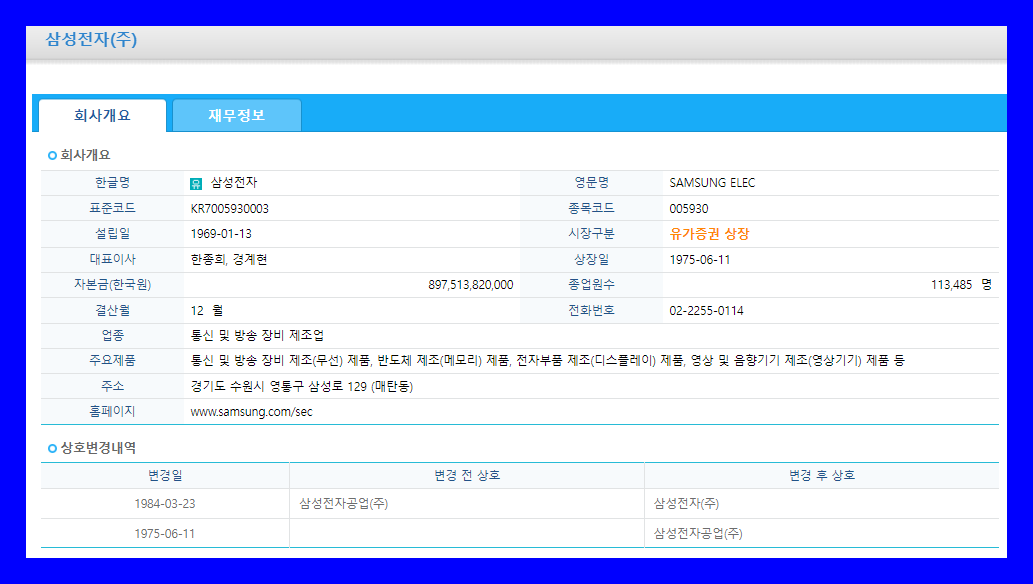
Task: Click new name 삼성전자(주) in 1984 row
Action: point(686,504)
